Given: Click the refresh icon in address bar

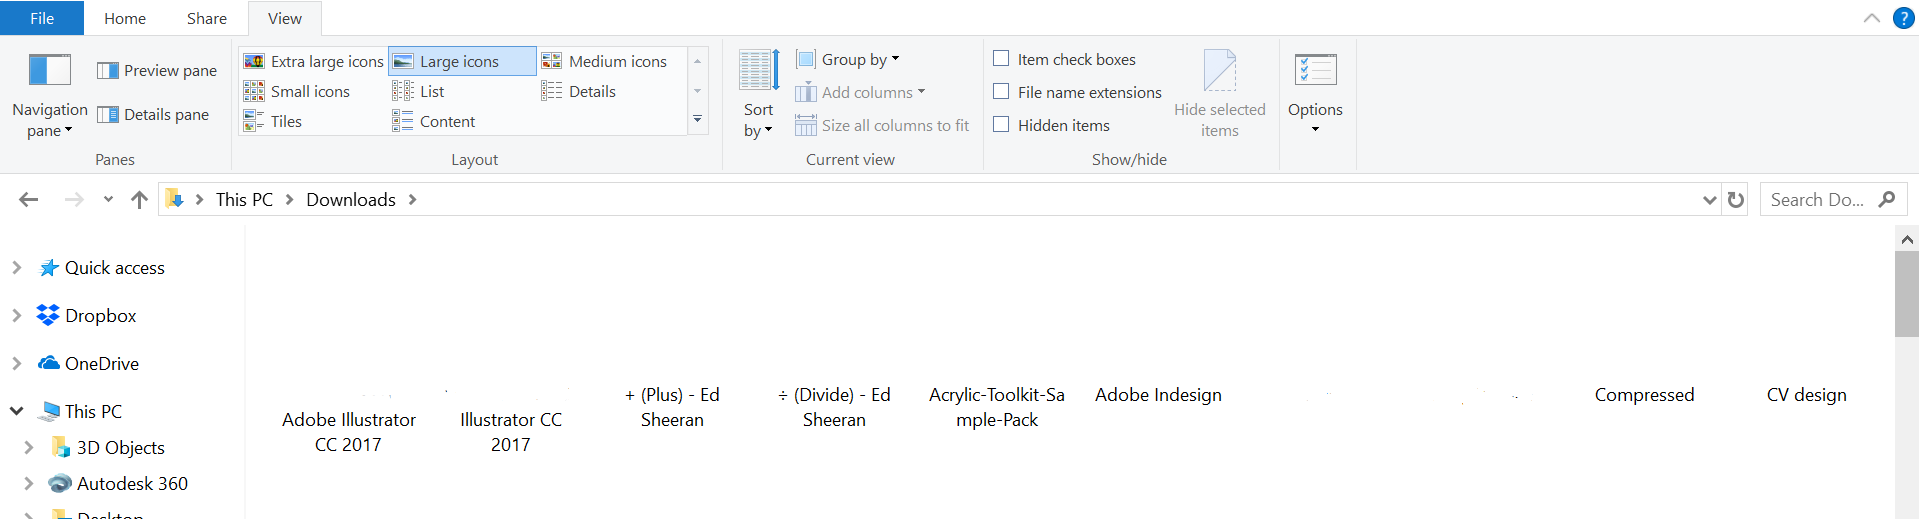Looking at the screenshot, I should (1736, 200).
